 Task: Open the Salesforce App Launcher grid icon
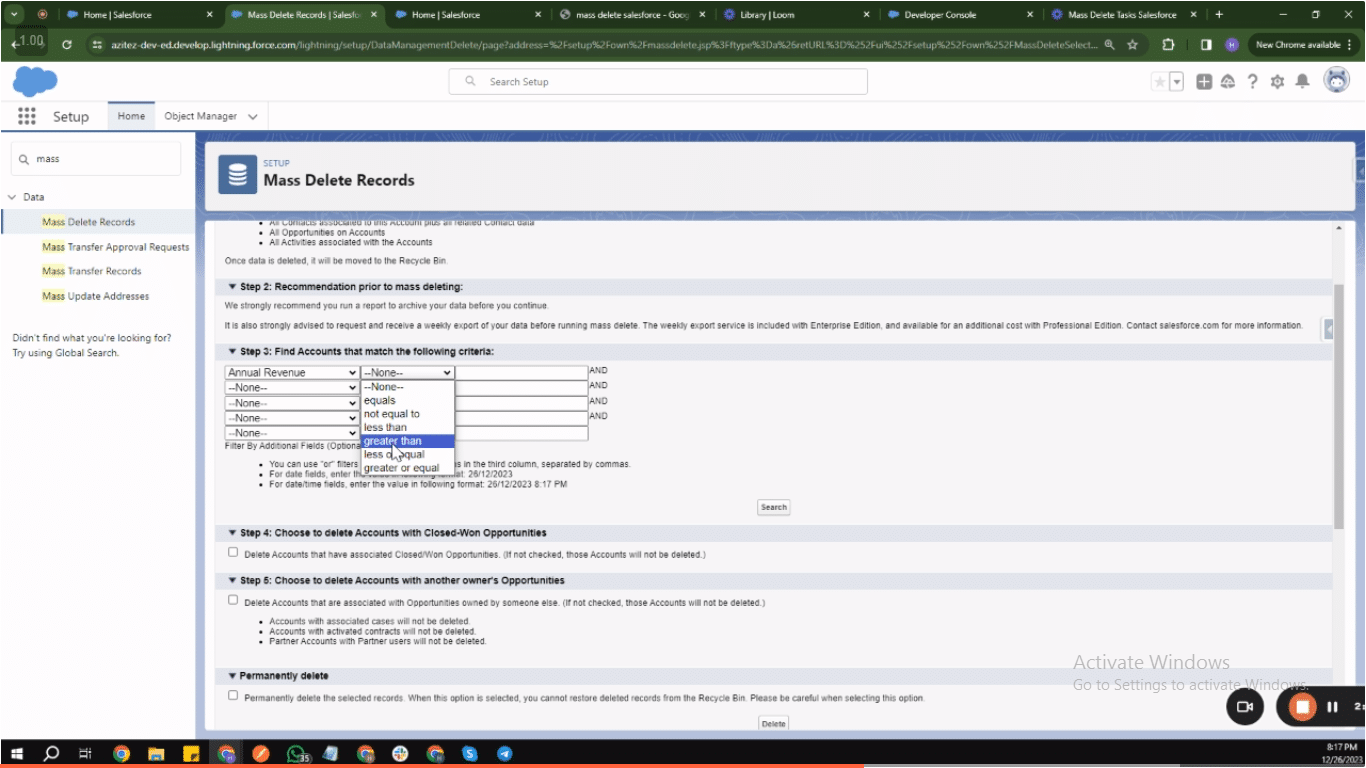pos(27,116)
